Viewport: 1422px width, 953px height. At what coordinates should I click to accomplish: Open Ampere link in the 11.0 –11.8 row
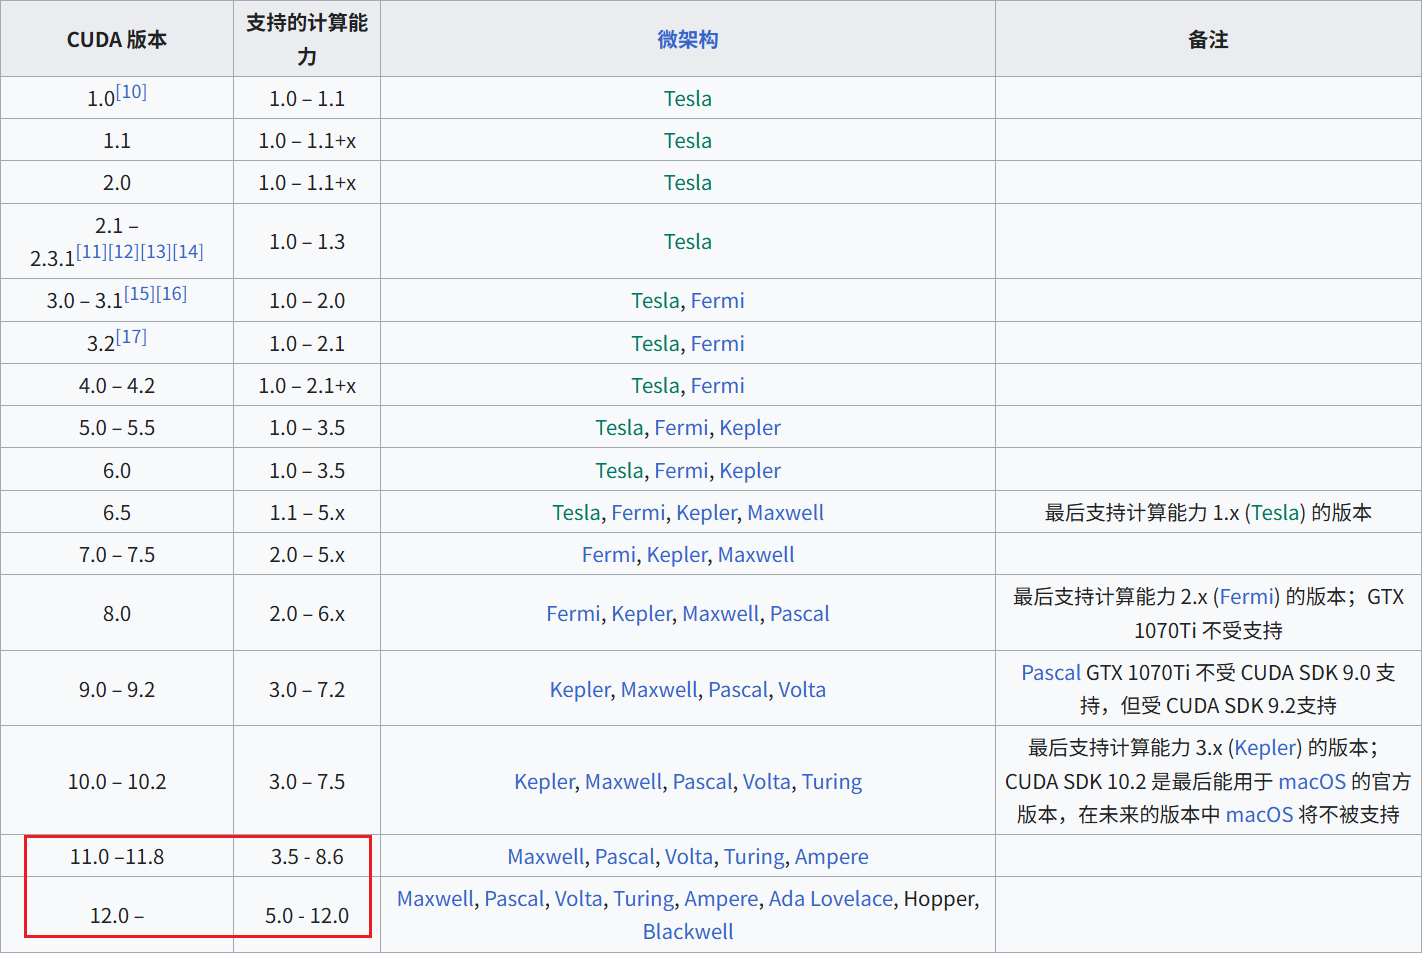click(832, 856)
